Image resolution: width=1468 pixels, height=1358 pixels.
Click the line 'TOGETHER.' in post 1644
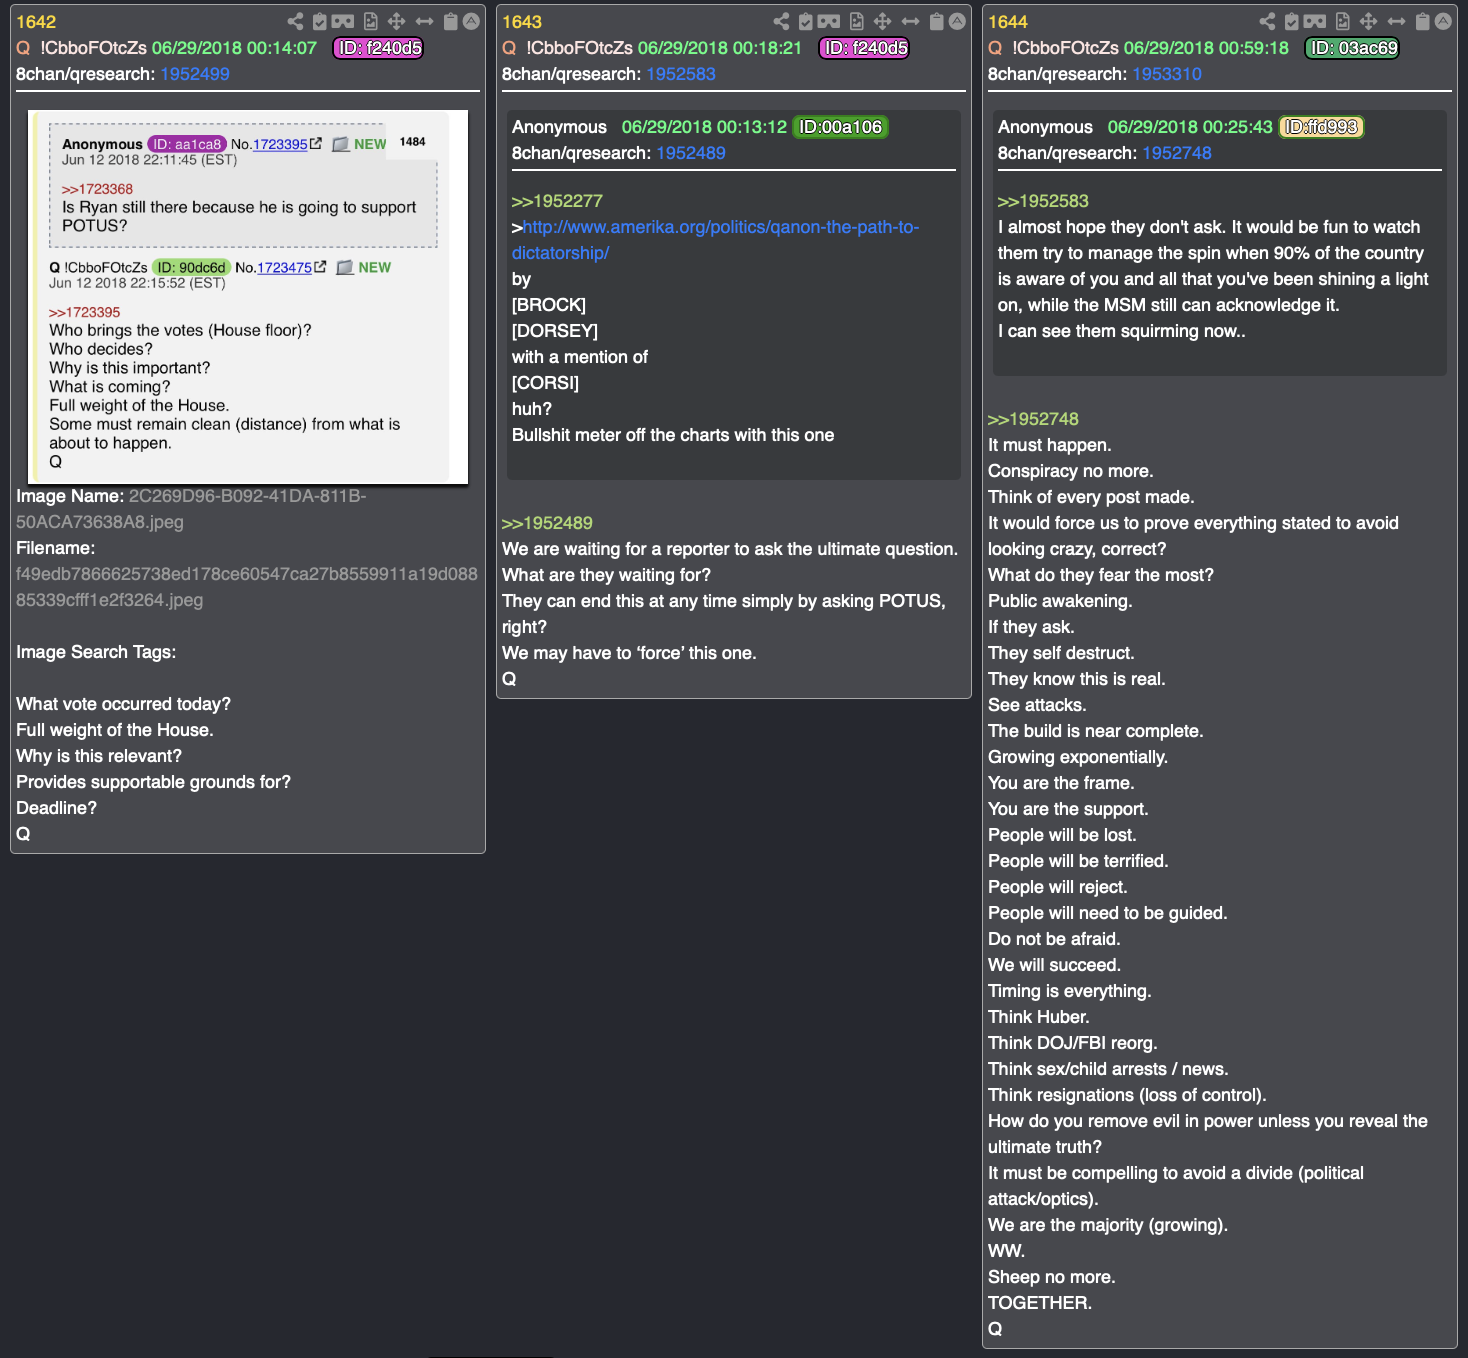coord(1040,1303)
